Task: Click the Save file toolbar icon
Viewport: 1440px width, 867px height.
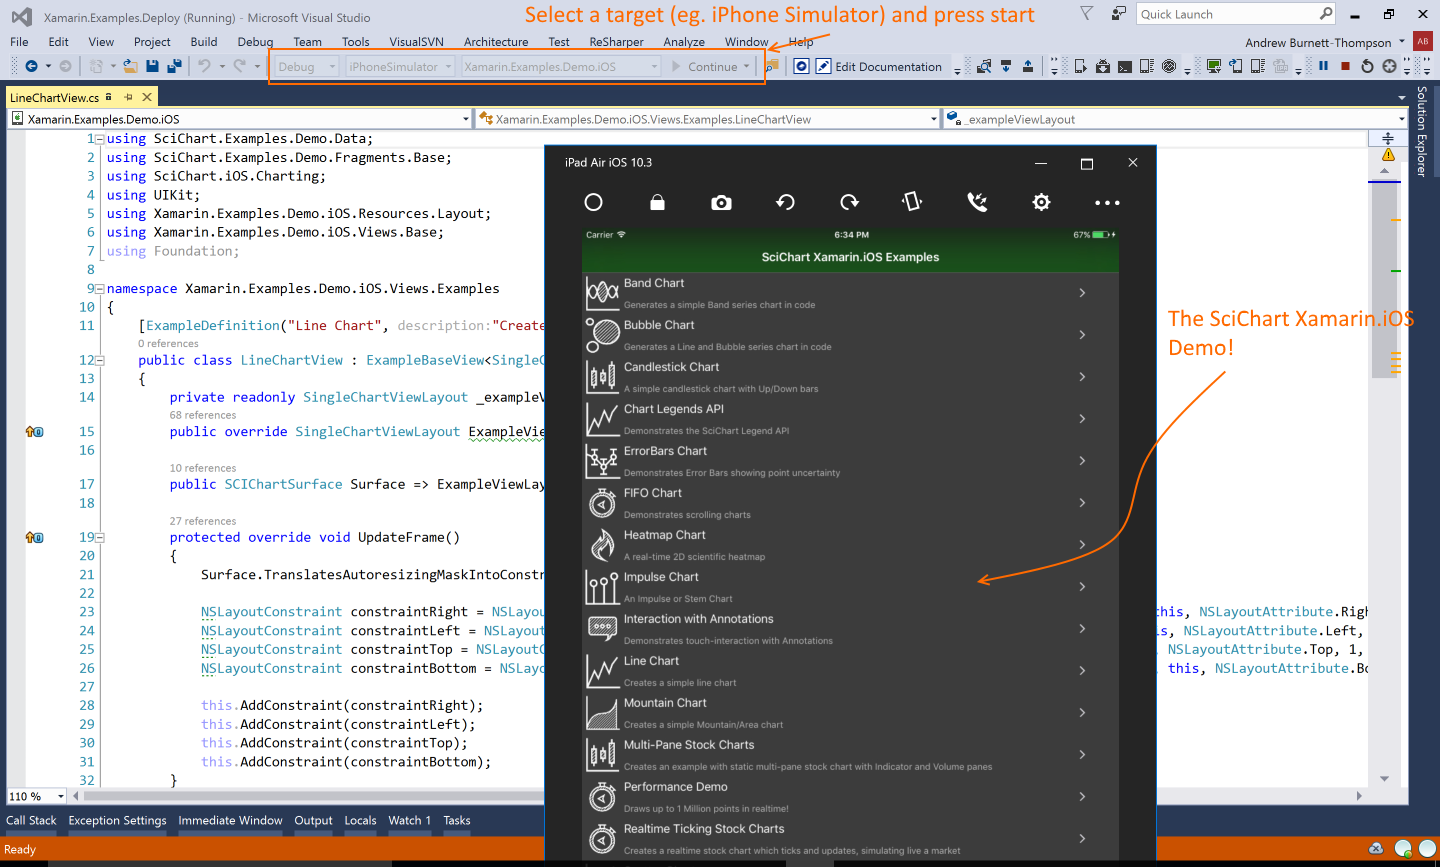Action: pos(152,66)
